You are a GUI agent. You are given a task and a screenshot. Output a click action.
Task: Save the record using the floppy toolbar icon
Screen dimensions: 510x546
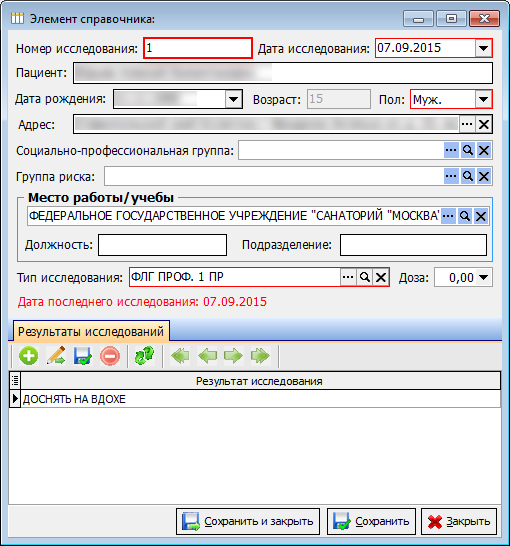pyautogui.click(x=83, y=356)
